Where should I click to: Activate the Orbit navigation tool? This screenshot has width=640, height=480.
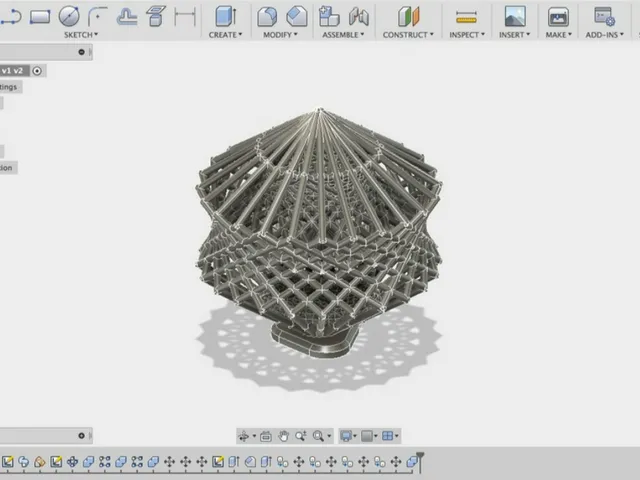[x=244, y=436]
